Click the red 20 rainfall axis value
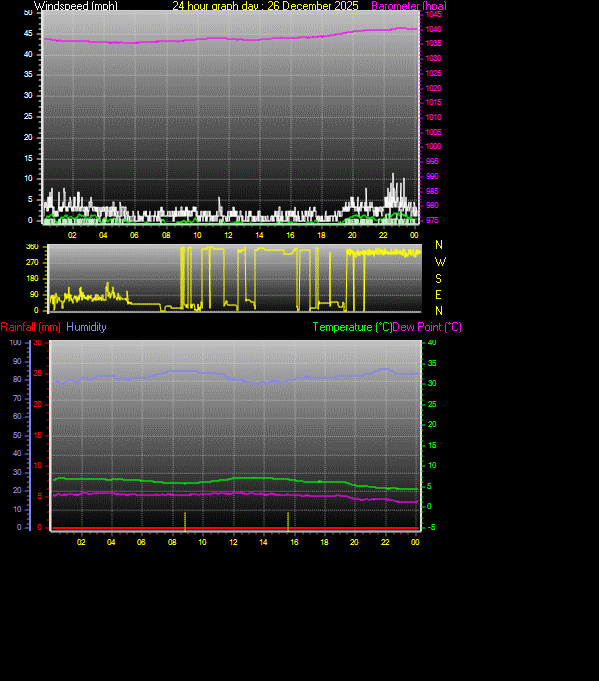The width and height of the screenshot is (599, 681). tap(38, 404)
